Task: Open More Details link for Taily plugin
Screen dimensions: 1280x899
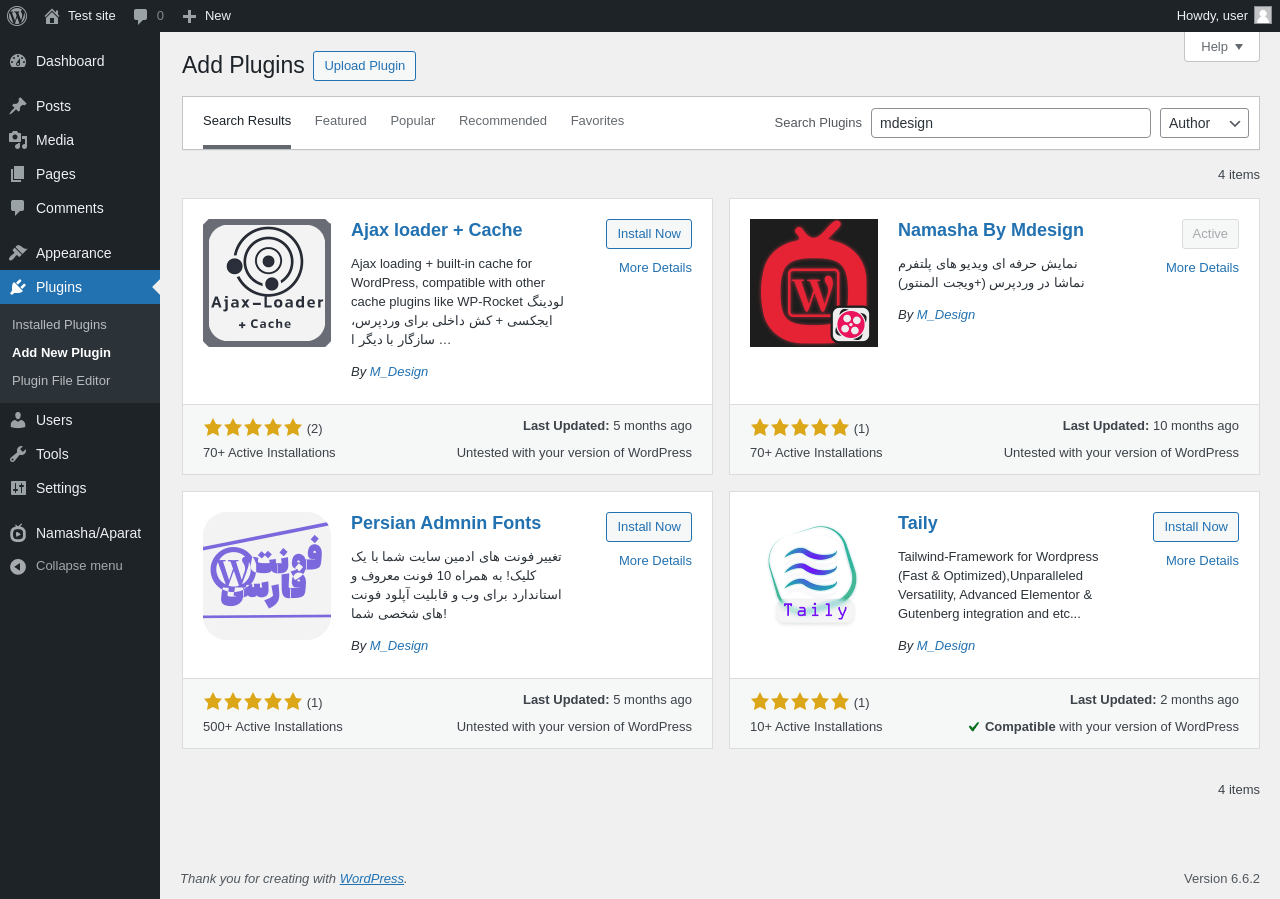Action: click(1202, 561)
